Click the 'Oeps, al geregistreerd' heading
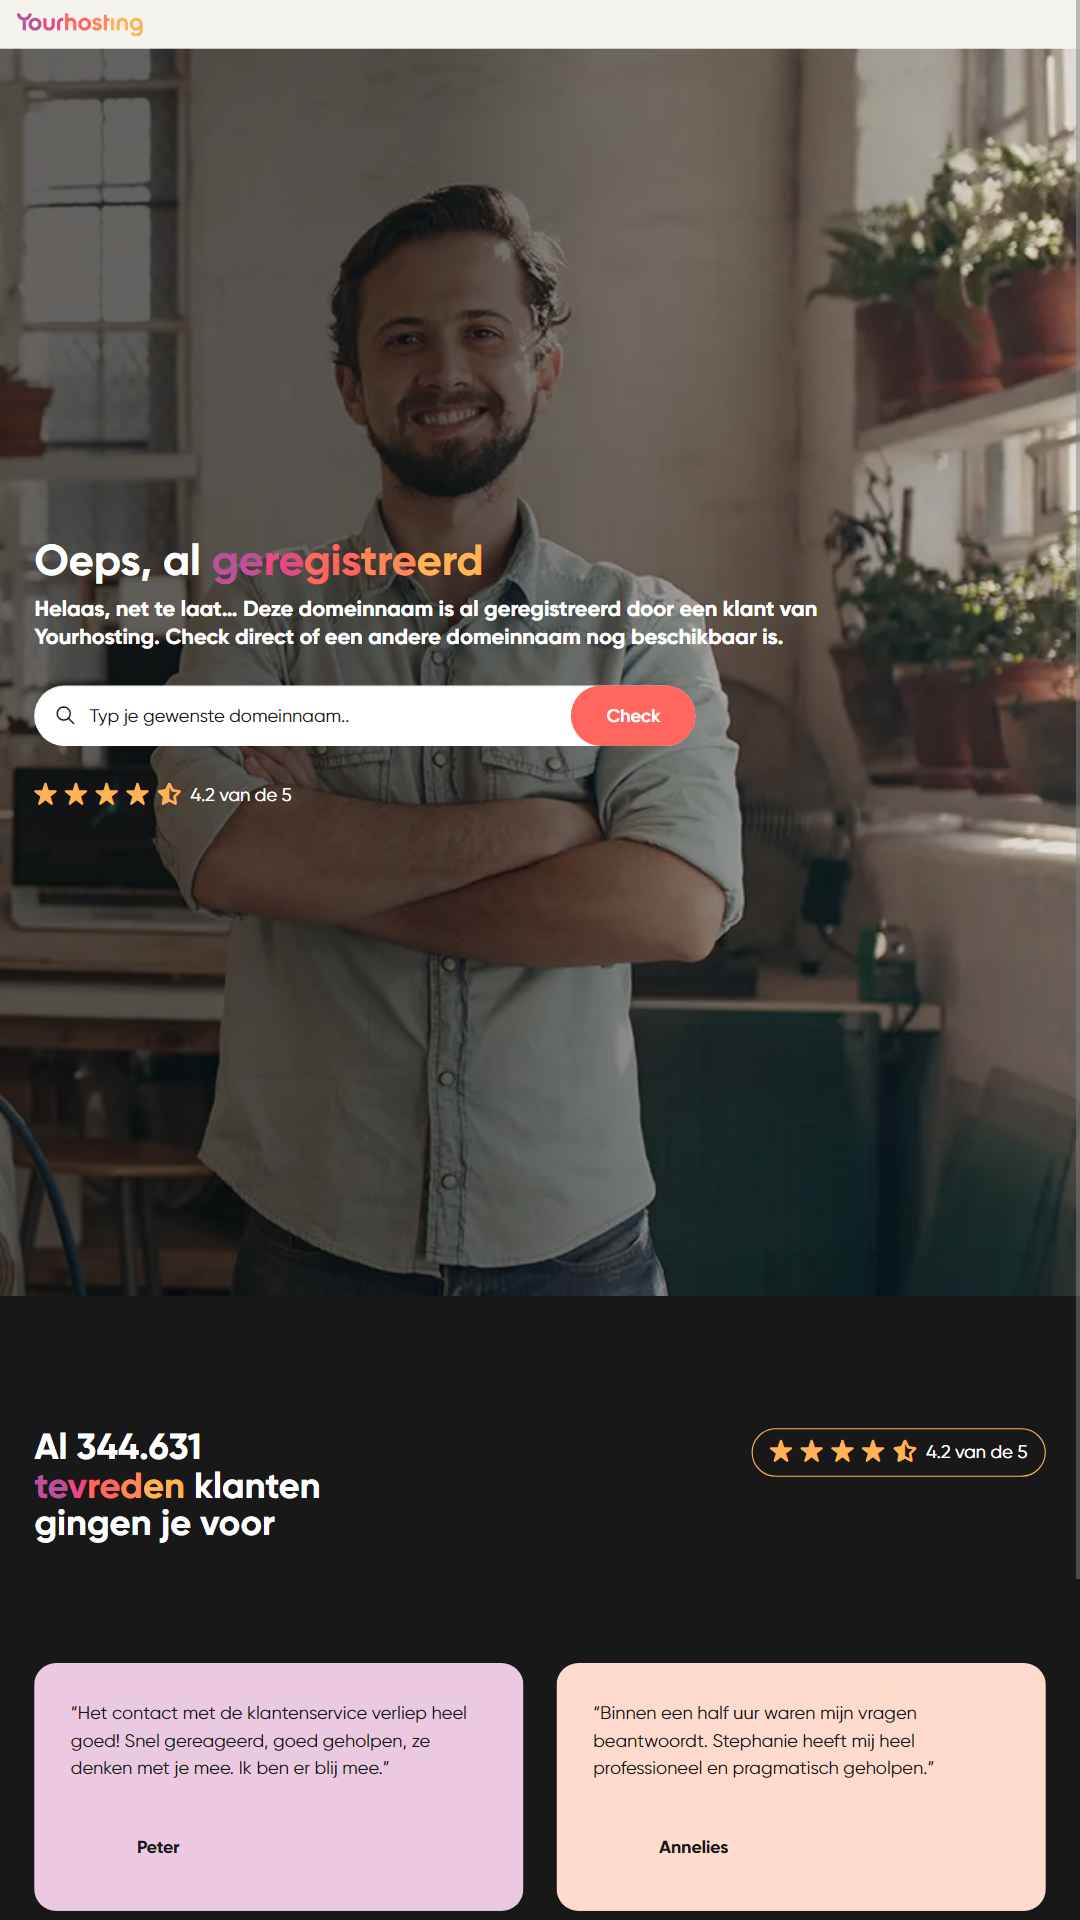1080x1920 pixels. pyautogui.click(x=259, y=561)
